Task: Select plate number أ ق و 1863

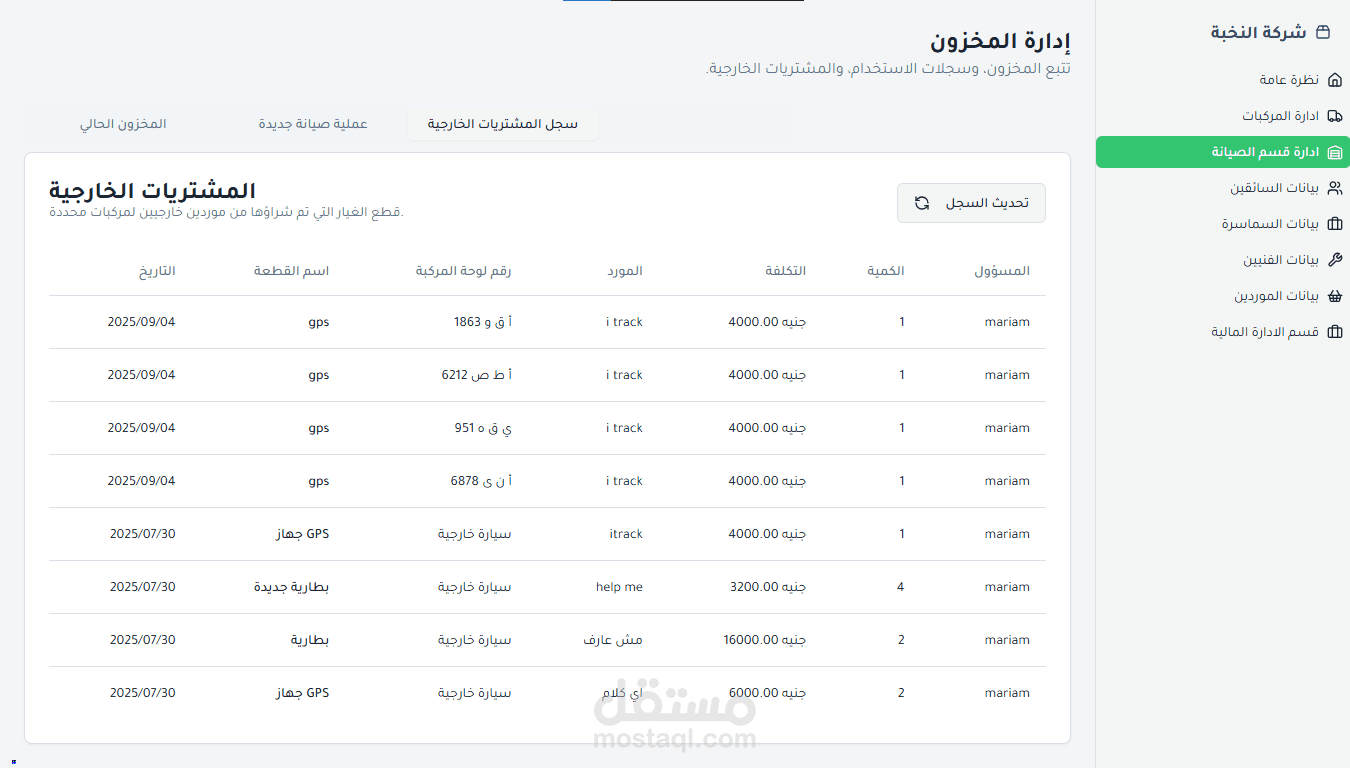Action: pos(483,322)
